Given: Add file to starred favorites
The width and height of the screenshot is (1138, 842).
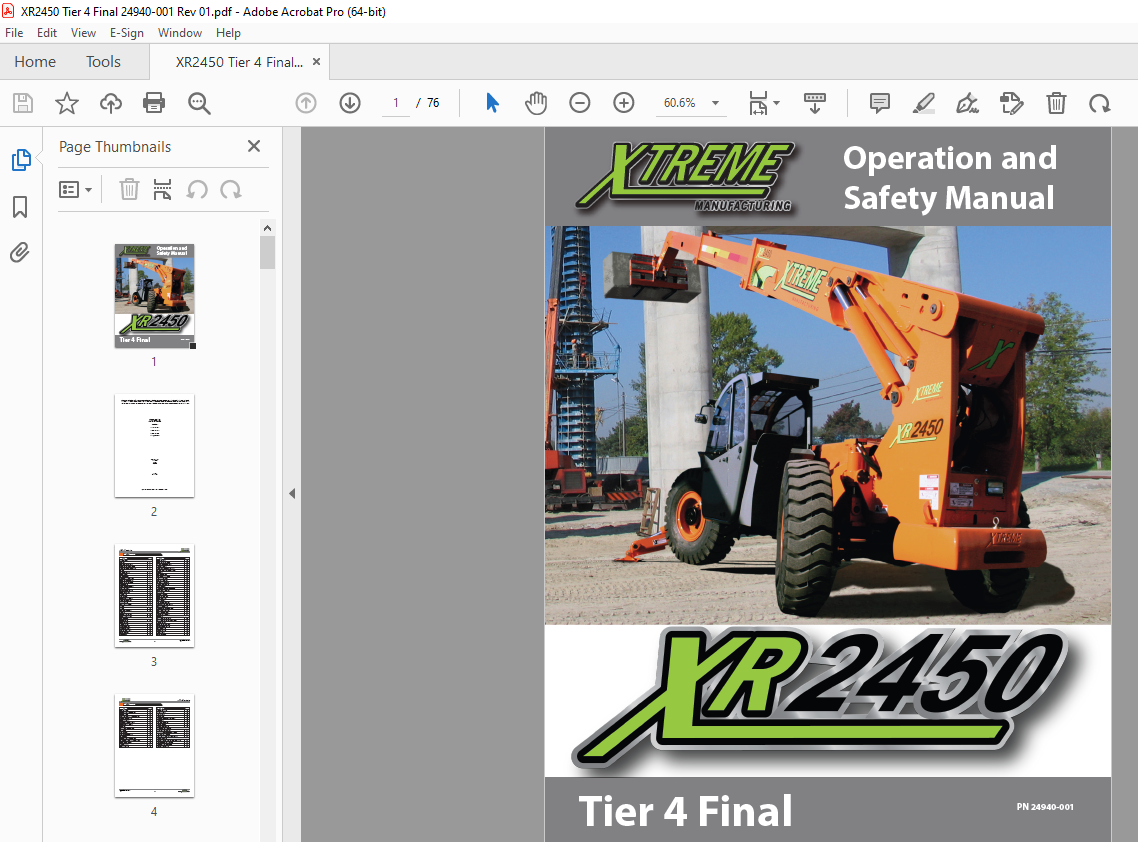Looking at the screenshot, I should (x=67, y=103).
